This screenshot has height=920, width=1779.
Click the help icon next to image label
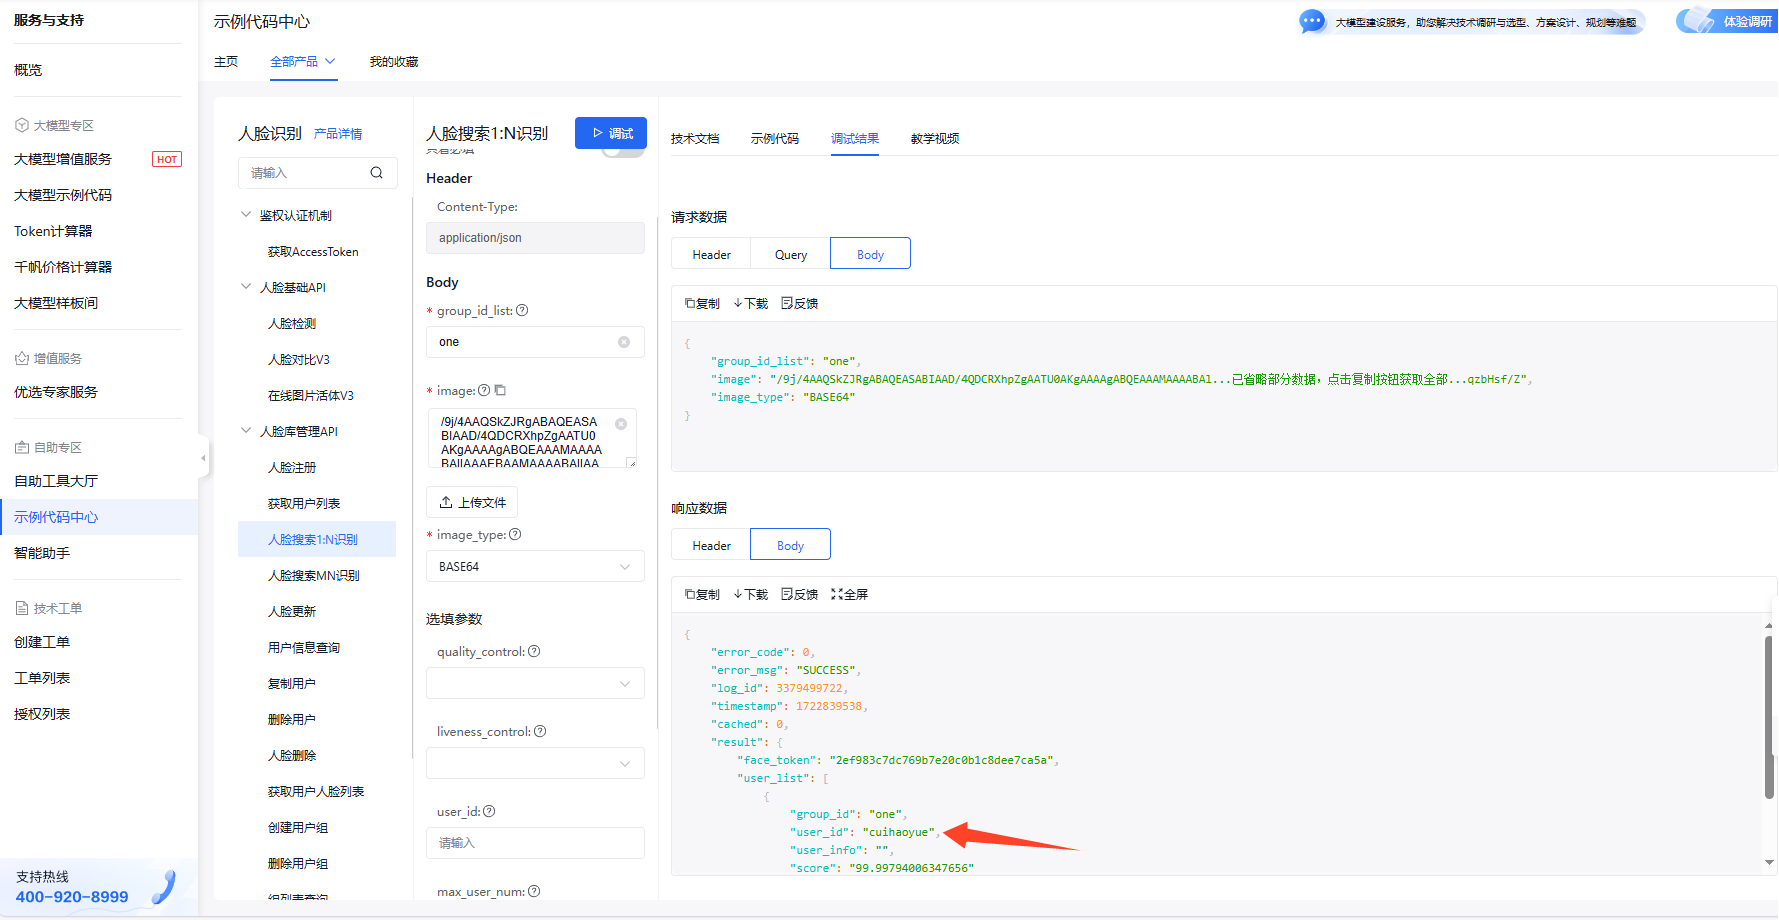point(484,390)
